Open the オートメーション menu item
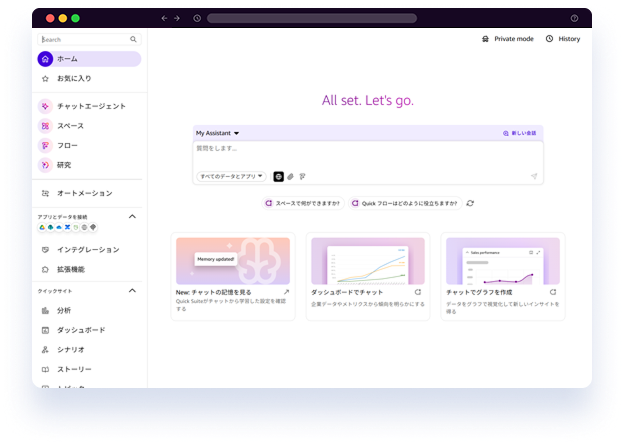 pyautogui.click(x=84, y=193)
